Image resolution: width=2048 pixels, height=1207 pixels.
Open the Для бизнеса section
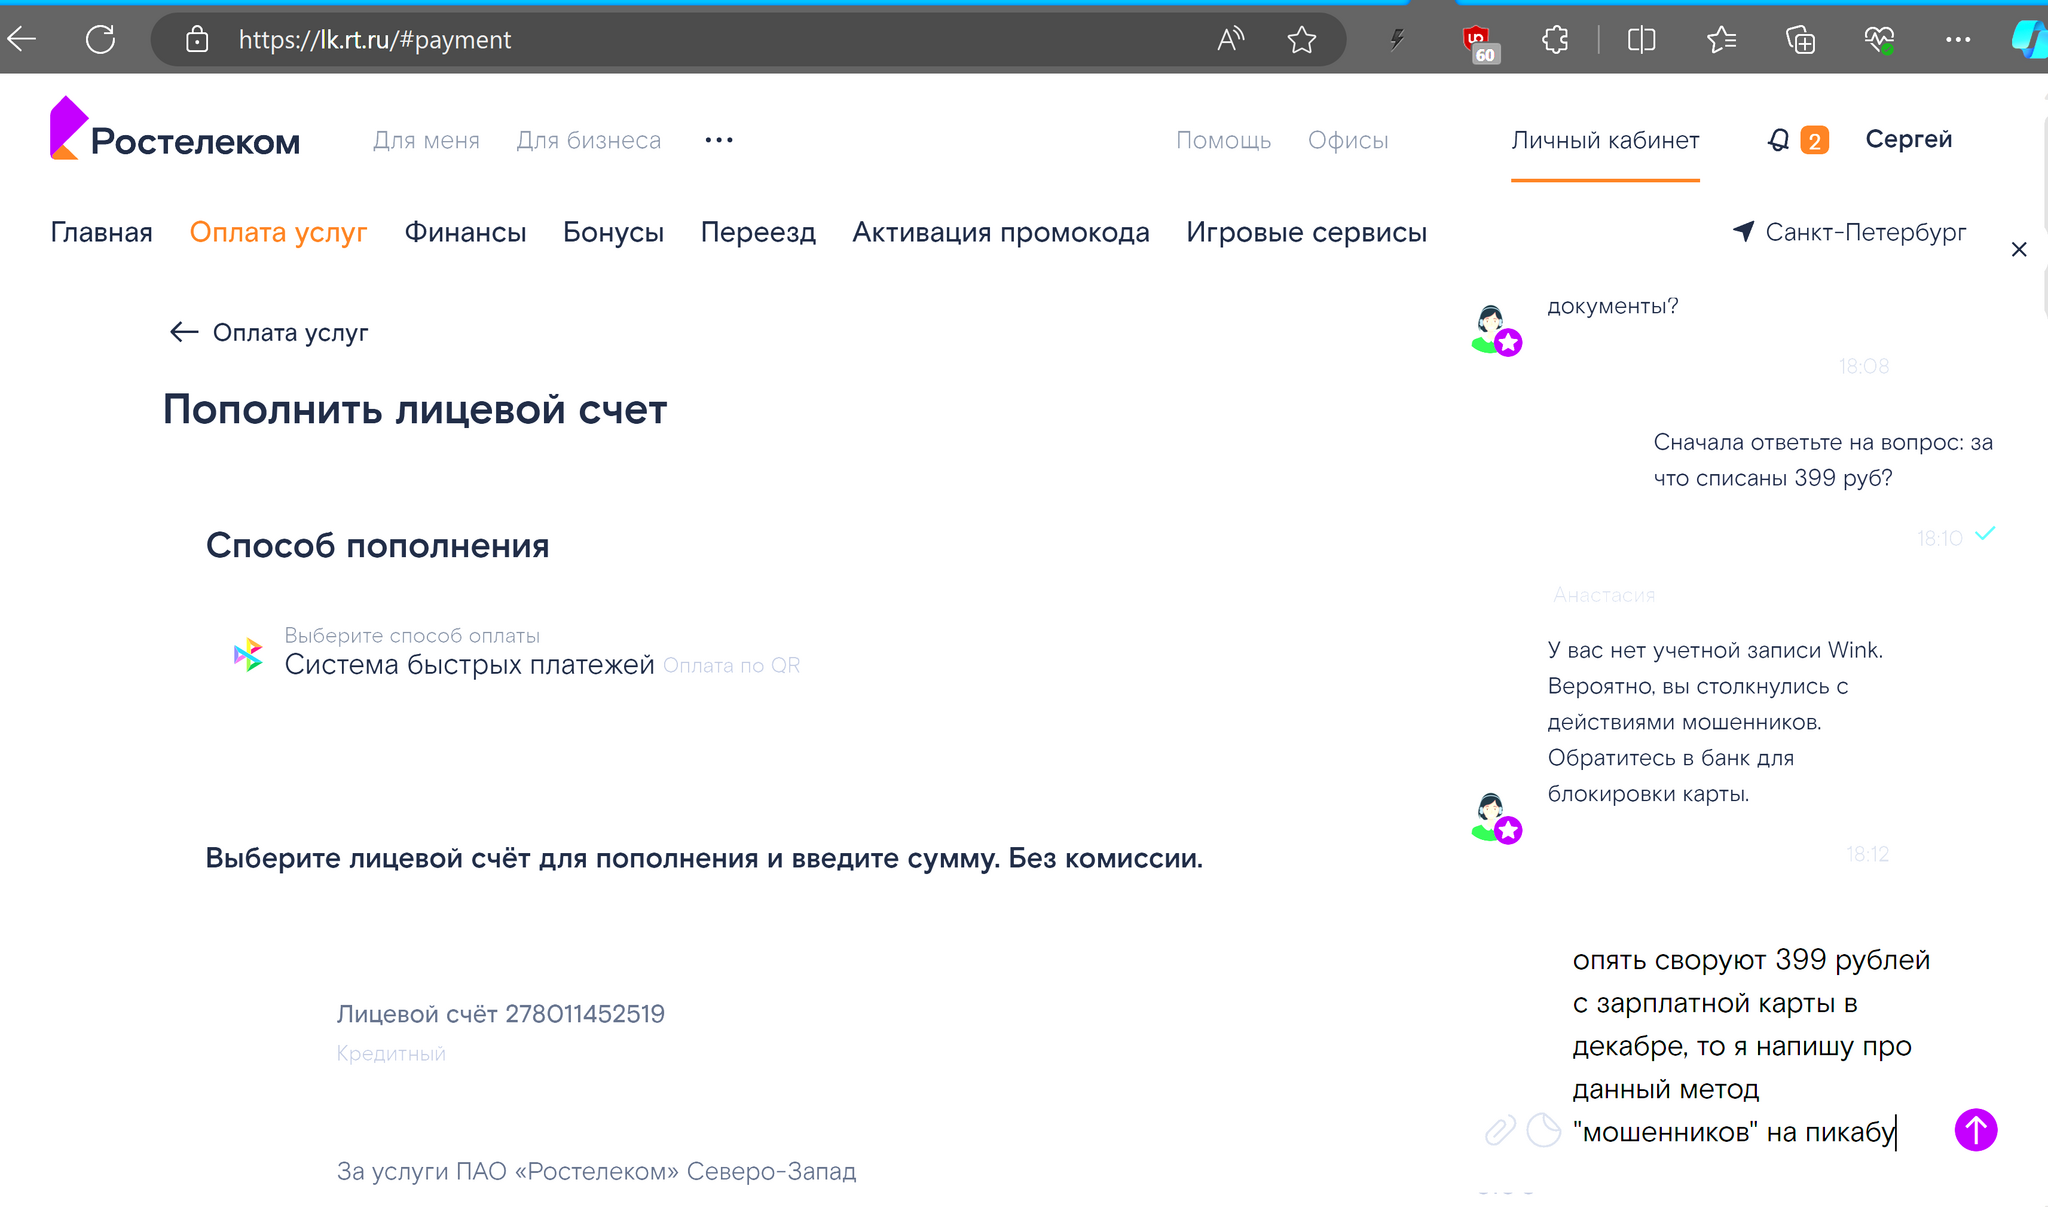click(589, 140)
